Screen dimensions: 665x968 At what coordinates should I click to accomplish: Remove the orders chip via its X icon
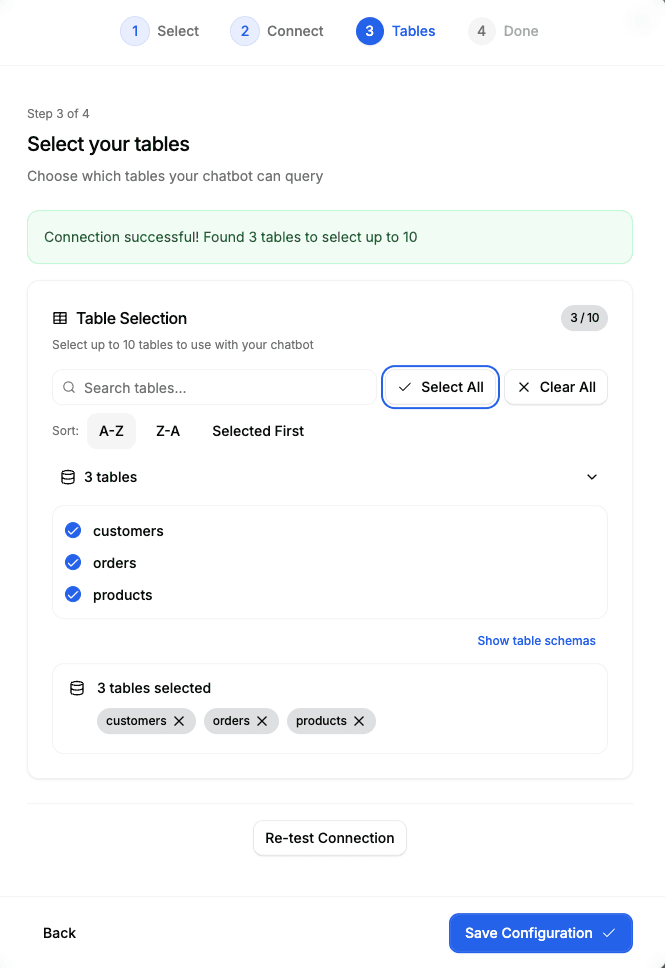263,720
